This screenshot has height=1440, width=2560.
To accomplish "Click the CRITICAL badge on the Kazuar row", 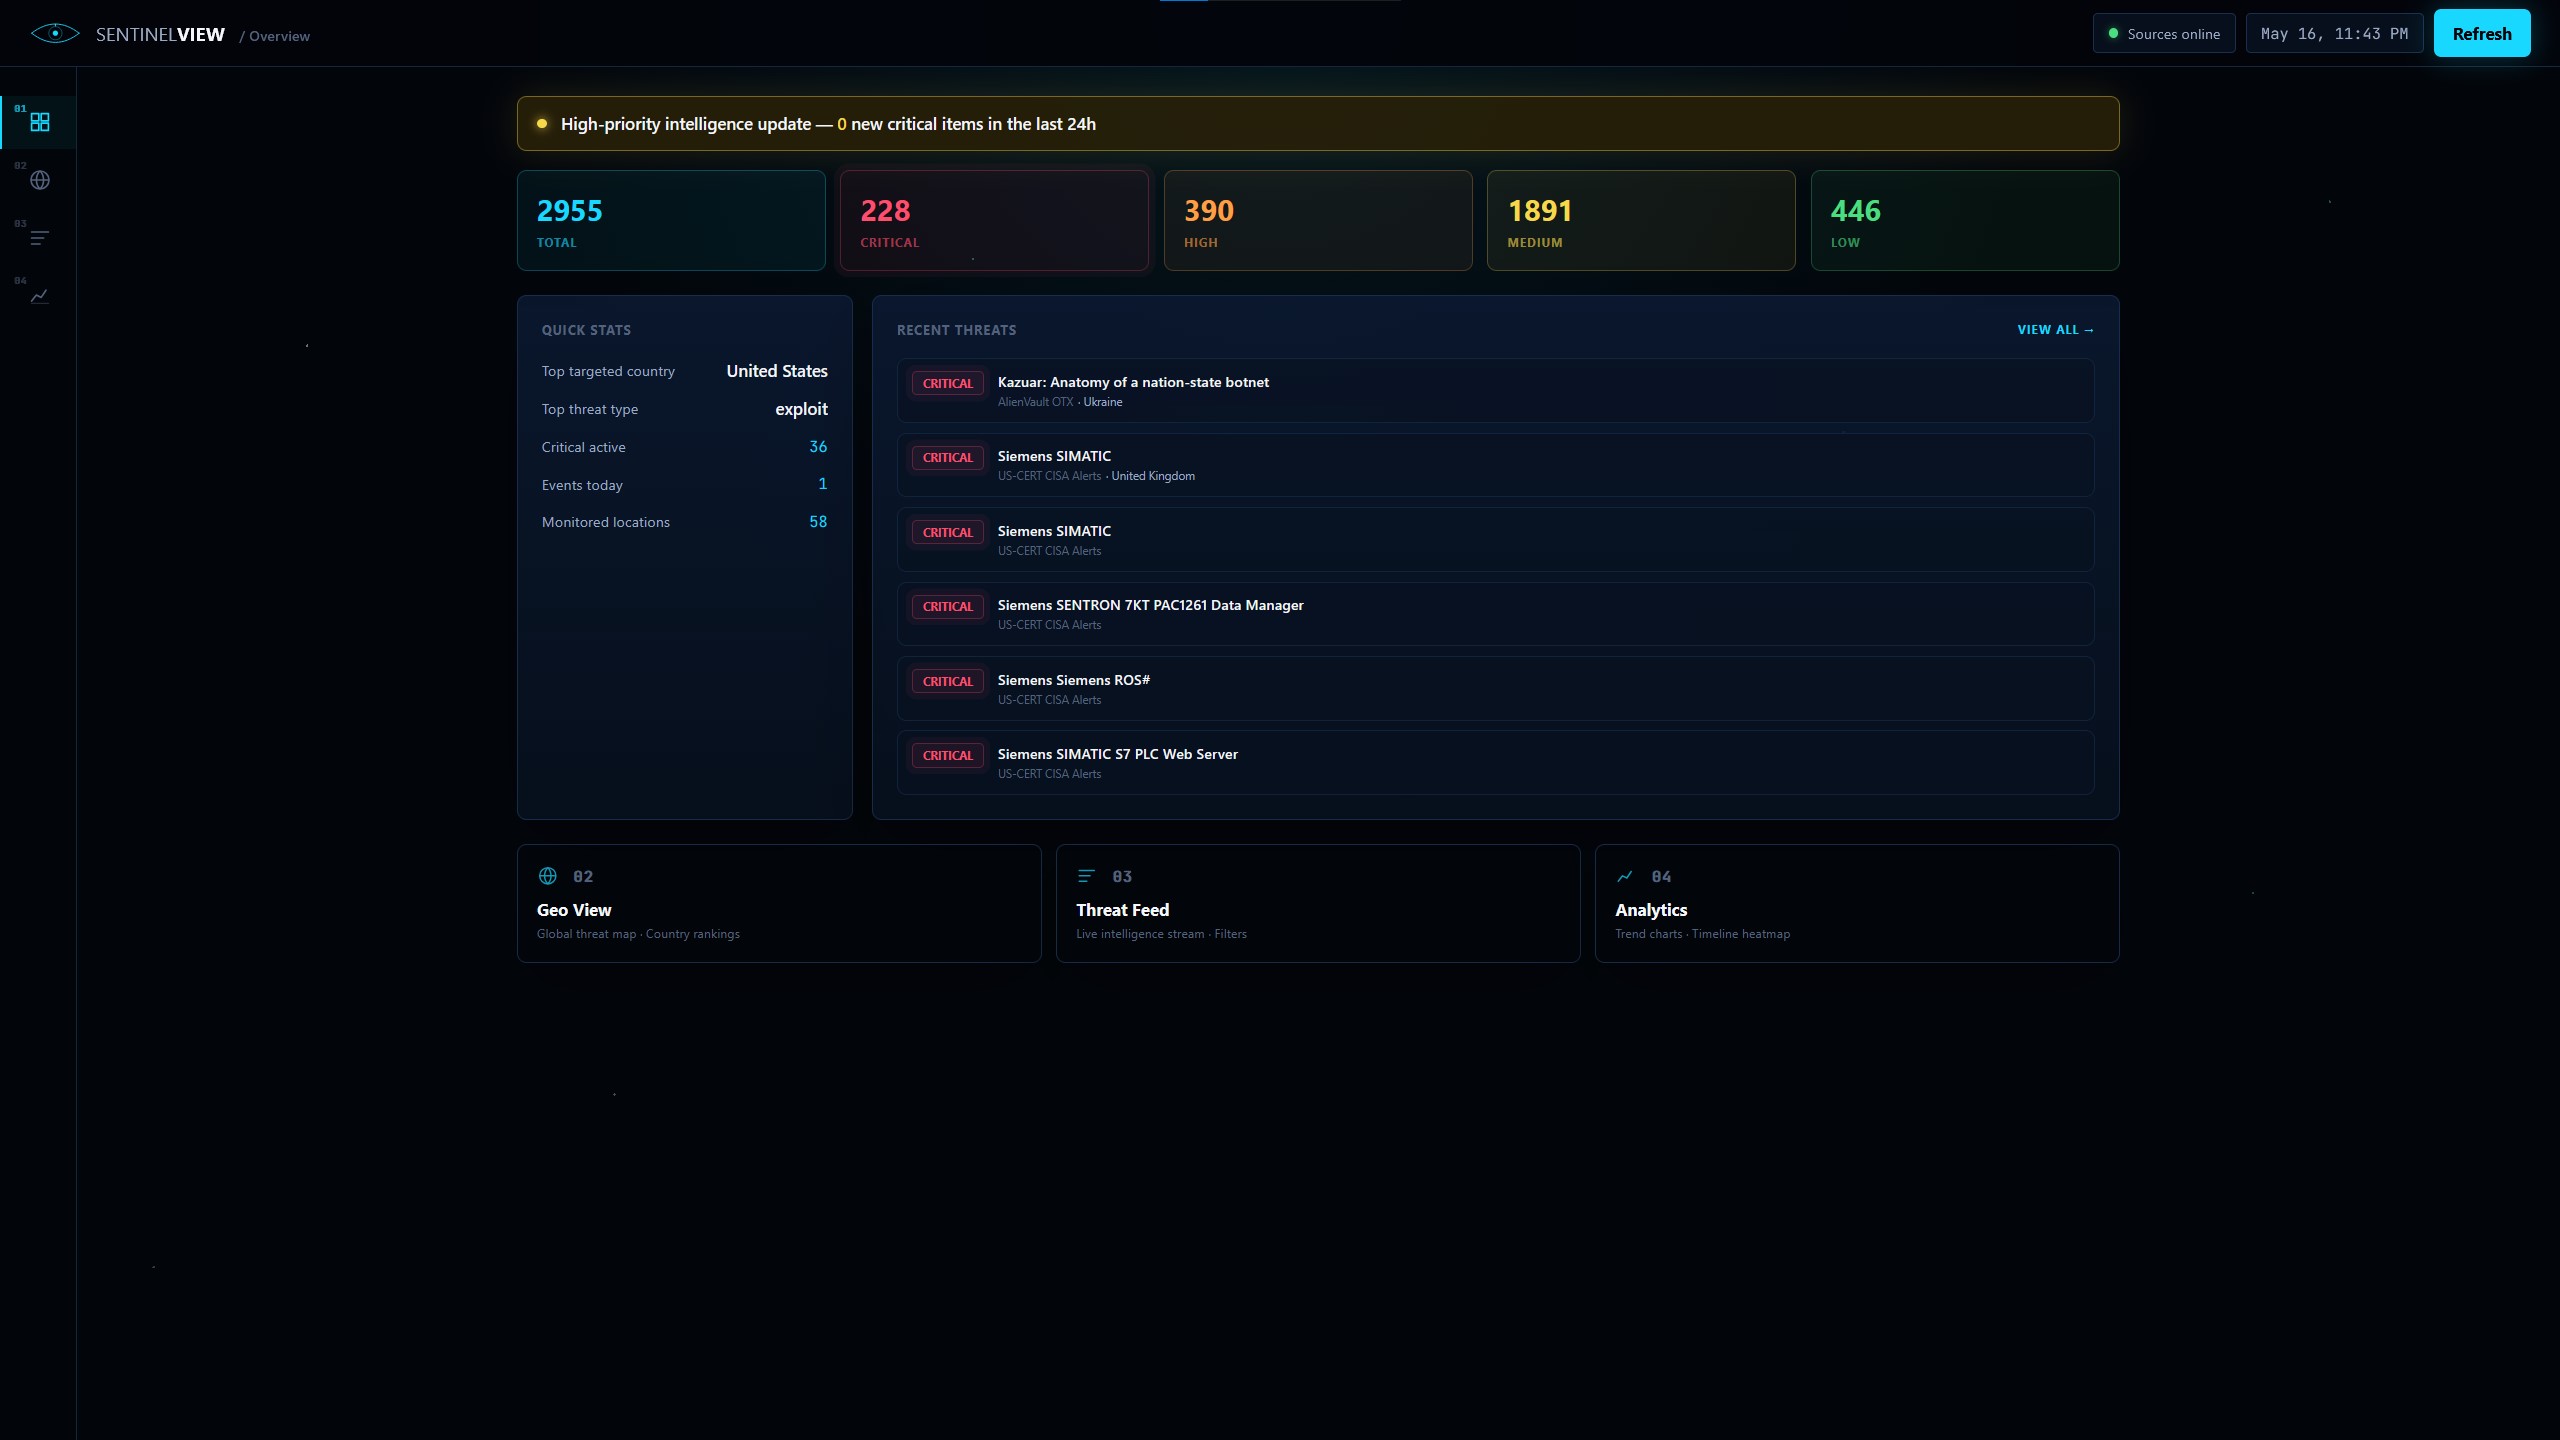I will (x=947, y=383).
